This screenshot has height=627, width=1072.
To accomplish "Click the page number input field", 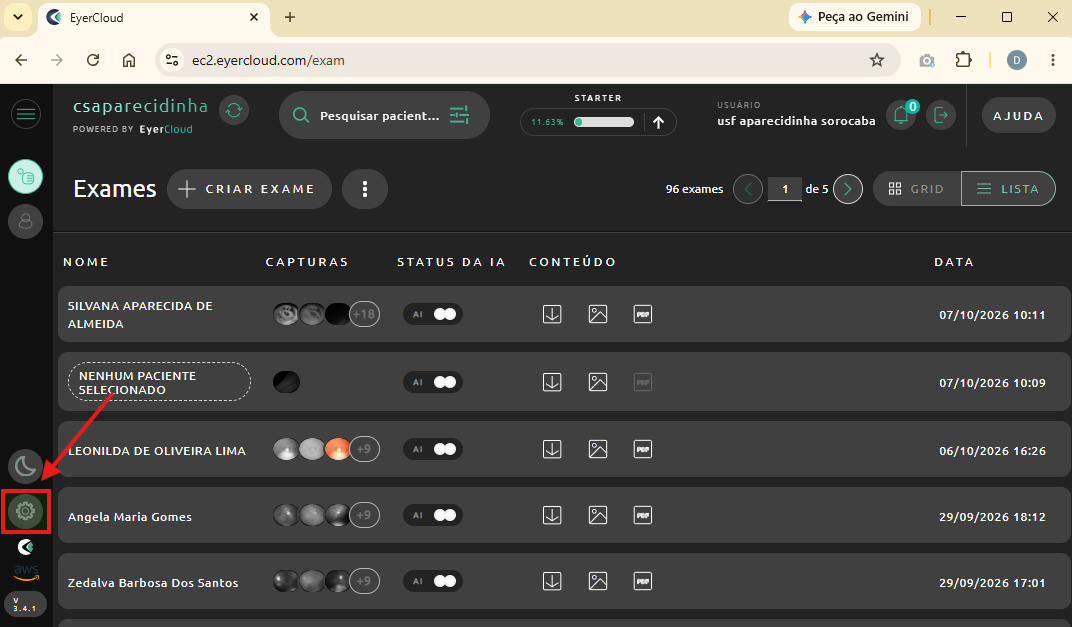I will 785,189.
